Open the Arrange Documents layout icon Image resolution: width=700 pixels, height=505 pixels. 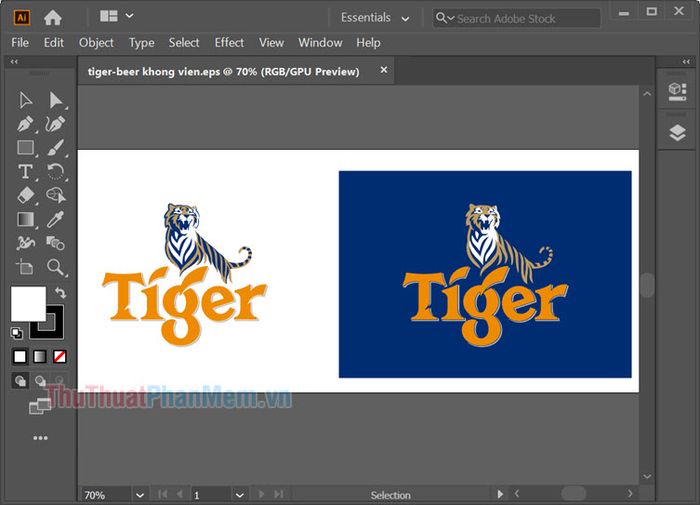click(108, 16)
